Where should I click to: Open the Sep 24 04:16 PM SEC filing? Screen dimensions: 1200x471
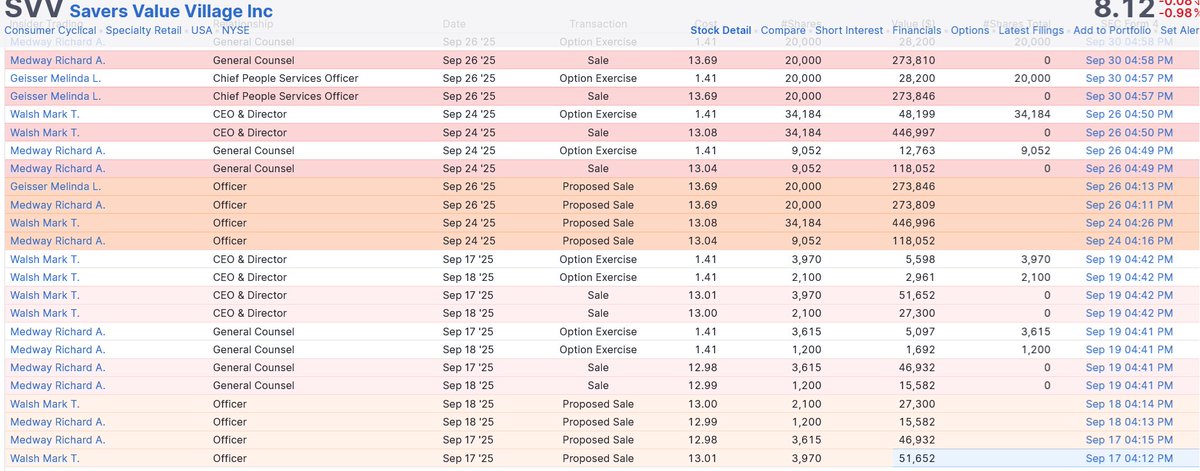point(1130,240)
